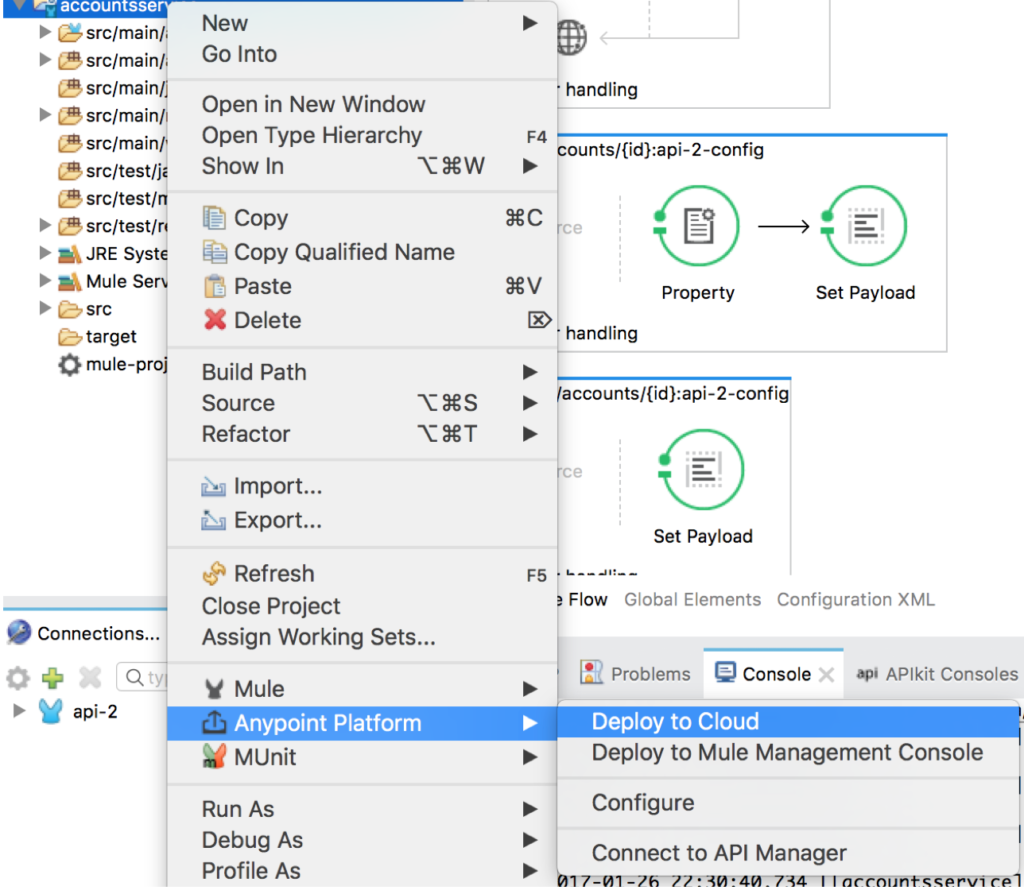This screenshot has height=890, width=1024.
Task: Click the mule-project gear file icon
Action: pos(69,364)
